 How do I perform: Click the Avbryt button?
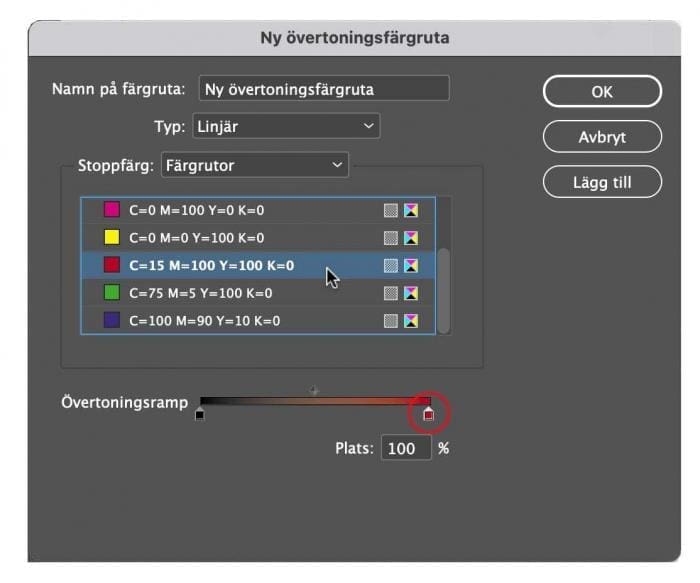point(602,137)
